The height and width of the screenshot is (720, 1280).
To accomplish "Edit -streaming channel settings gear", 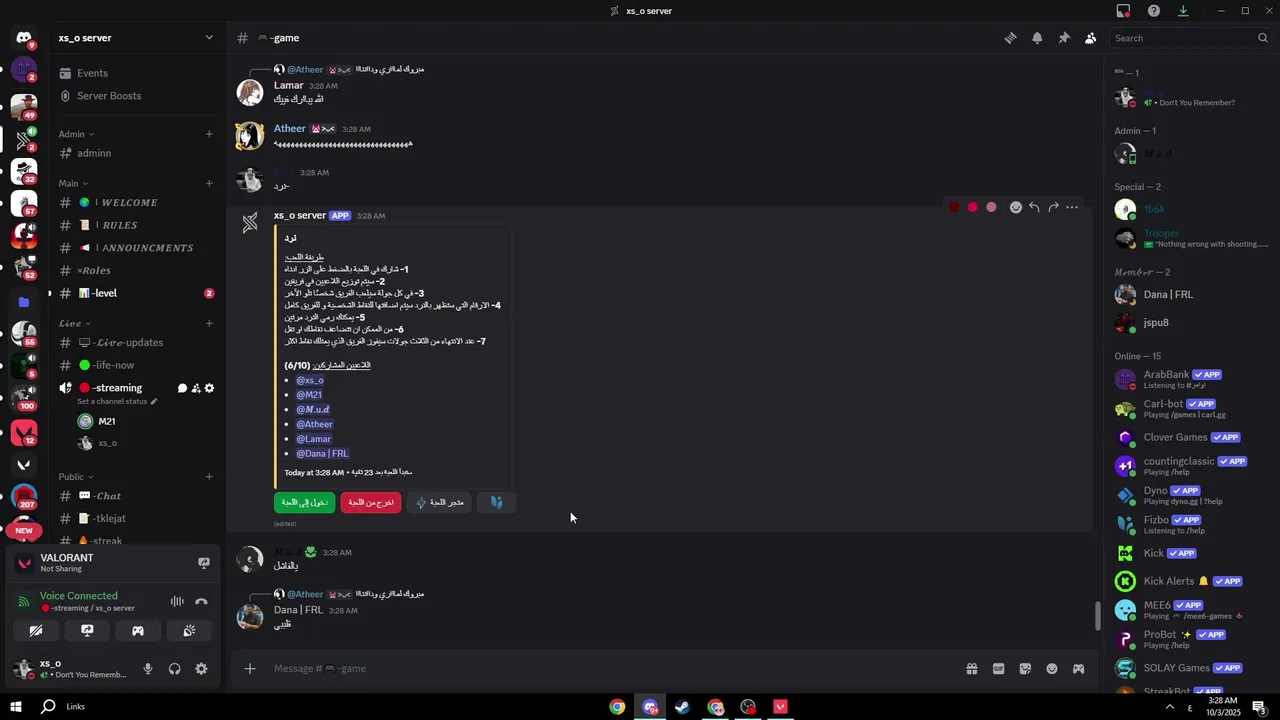I will 209,388.
